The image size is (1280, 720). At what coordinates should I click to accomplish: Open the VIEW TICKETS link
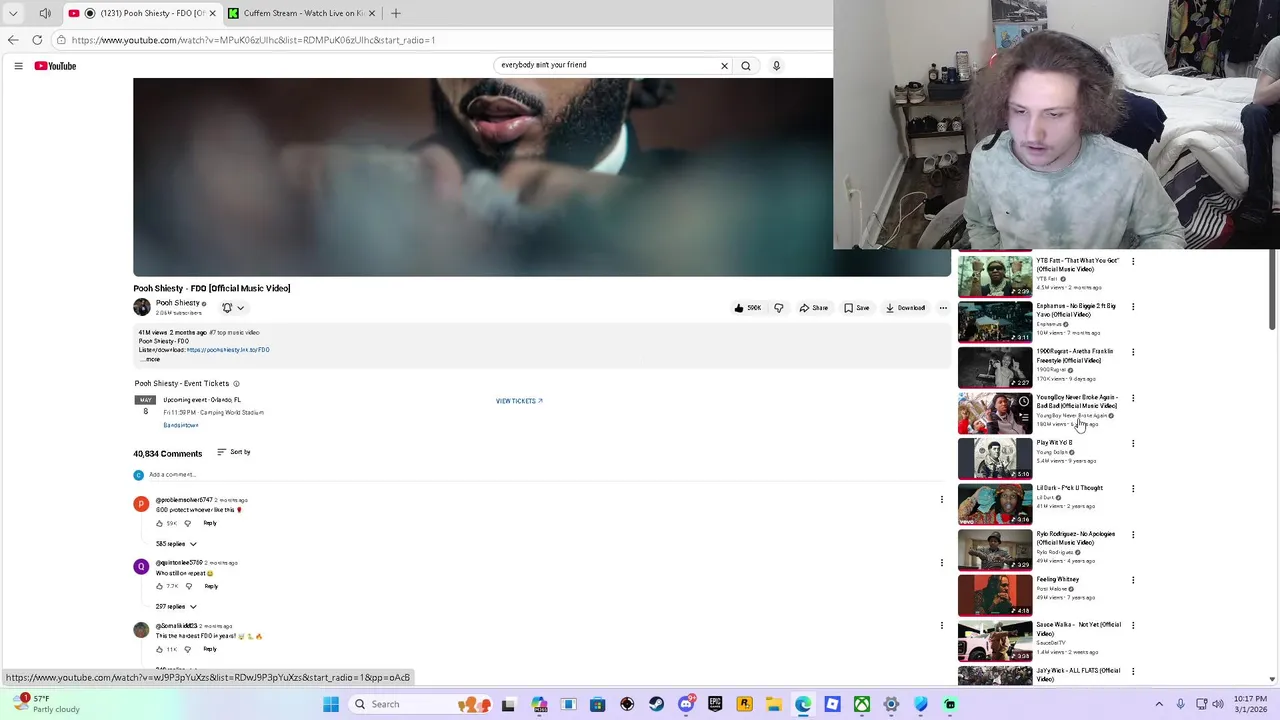(x=519, y=401)
